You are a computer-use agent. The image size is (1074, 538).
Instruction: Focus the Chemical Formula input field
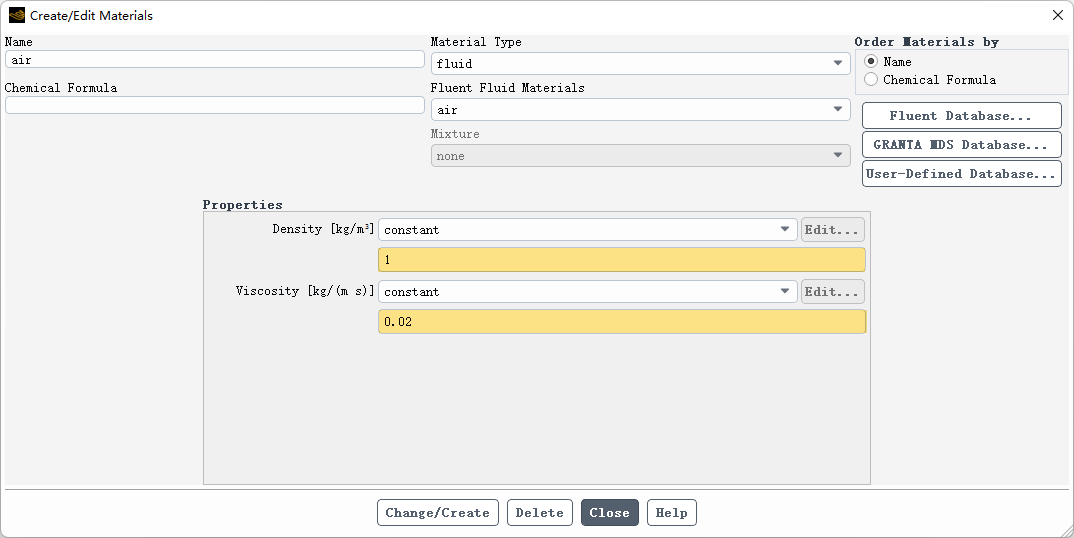(214, 106)
